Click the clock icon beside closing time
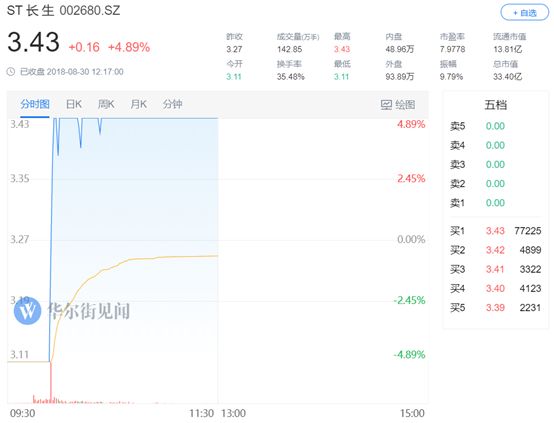Image resolution: width=554 pixels, height=423 pixels. point(11,72)
